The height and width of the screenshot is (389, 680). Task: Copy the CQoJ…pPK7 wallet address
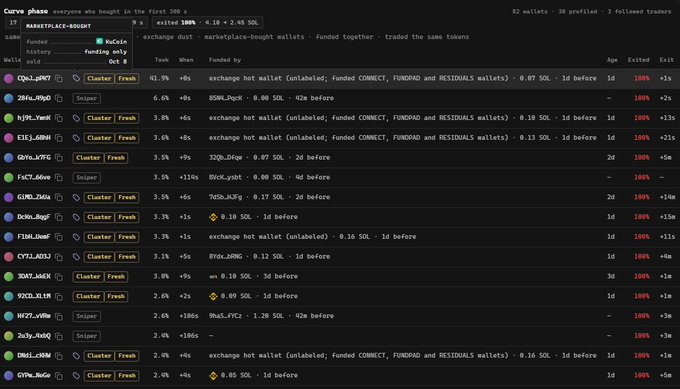59,78
